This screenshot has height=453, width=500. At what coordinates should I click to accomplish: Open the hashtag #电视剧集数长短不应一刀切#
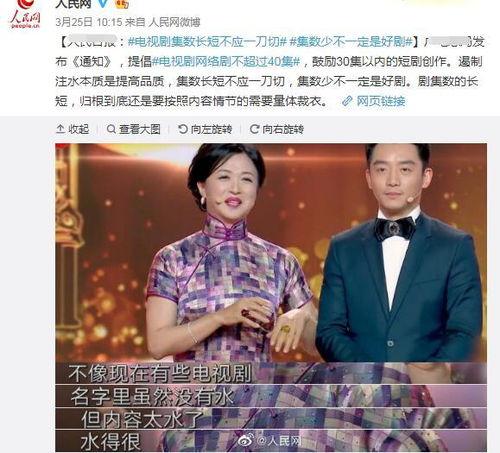[x=207, y=42]
